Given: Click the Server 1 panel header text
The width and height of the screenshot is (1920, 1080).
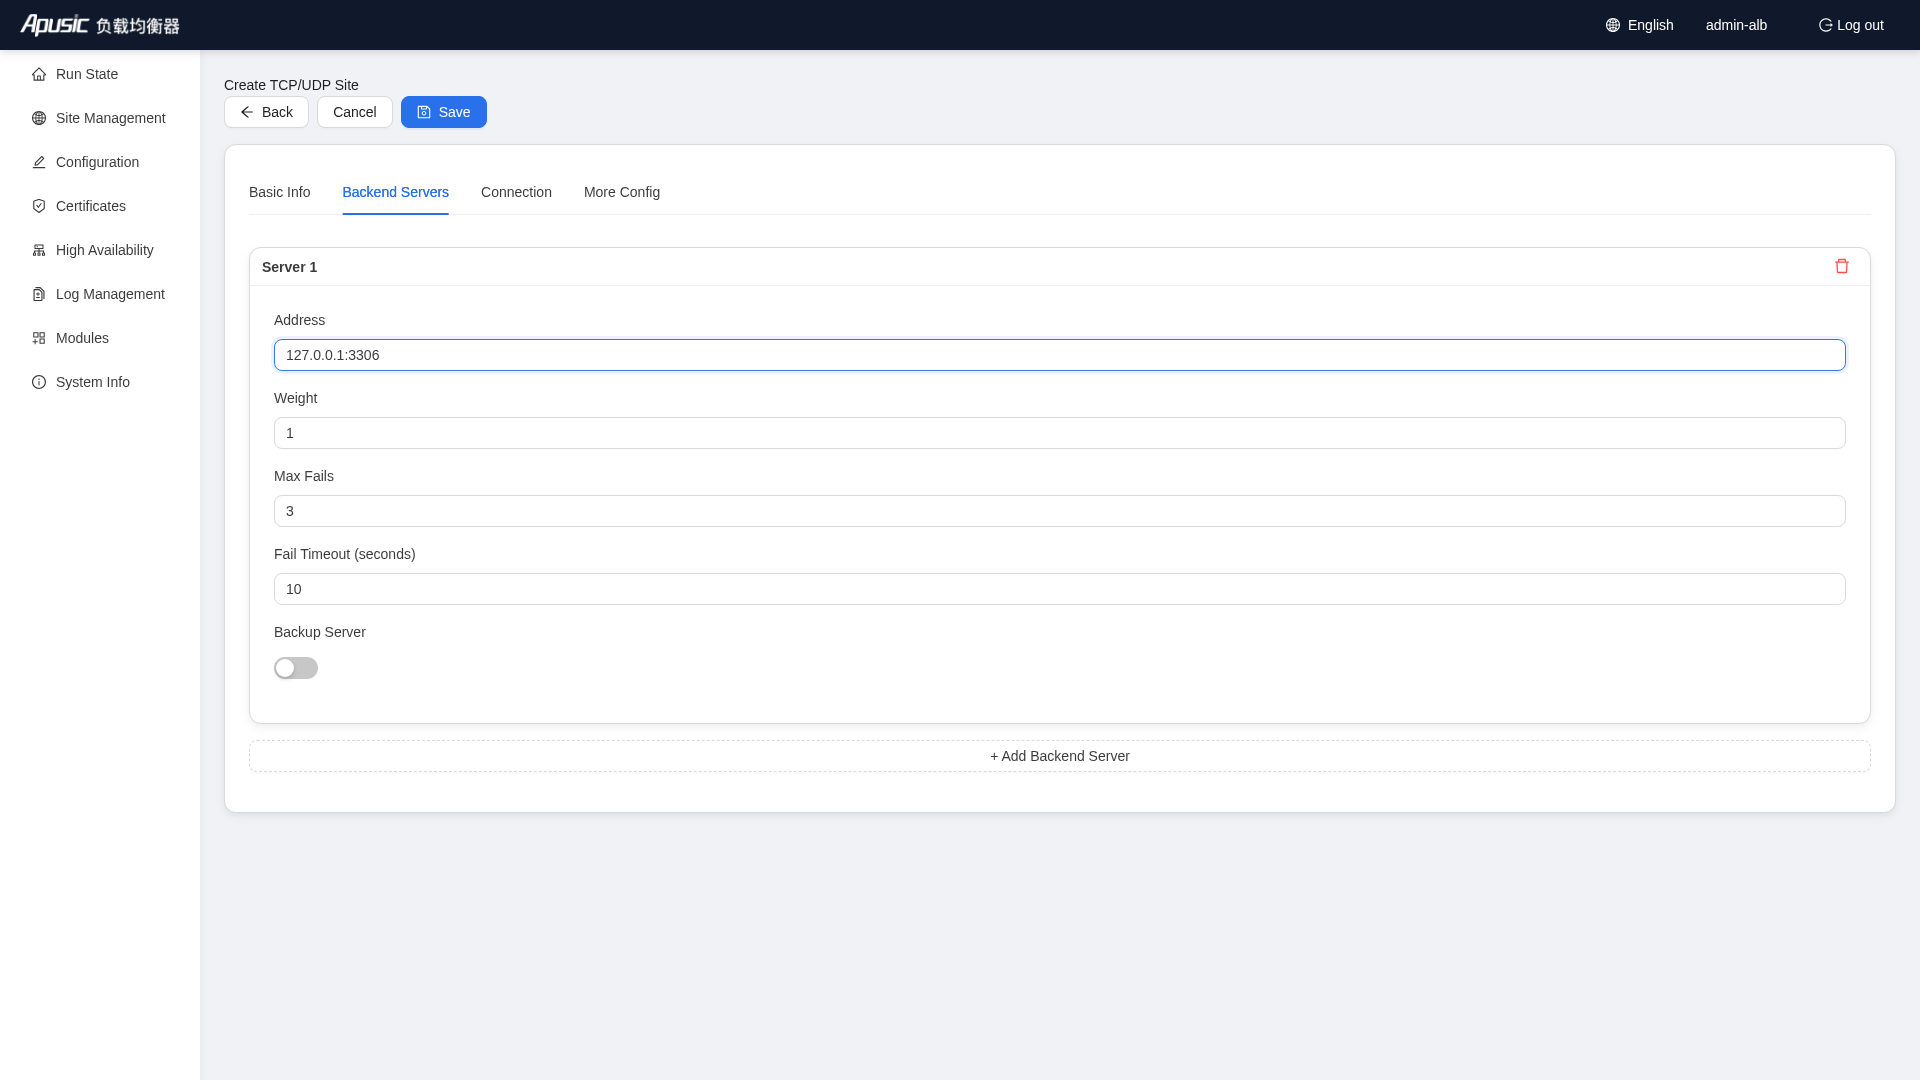Looking at the screenshot, I should 289,267.
